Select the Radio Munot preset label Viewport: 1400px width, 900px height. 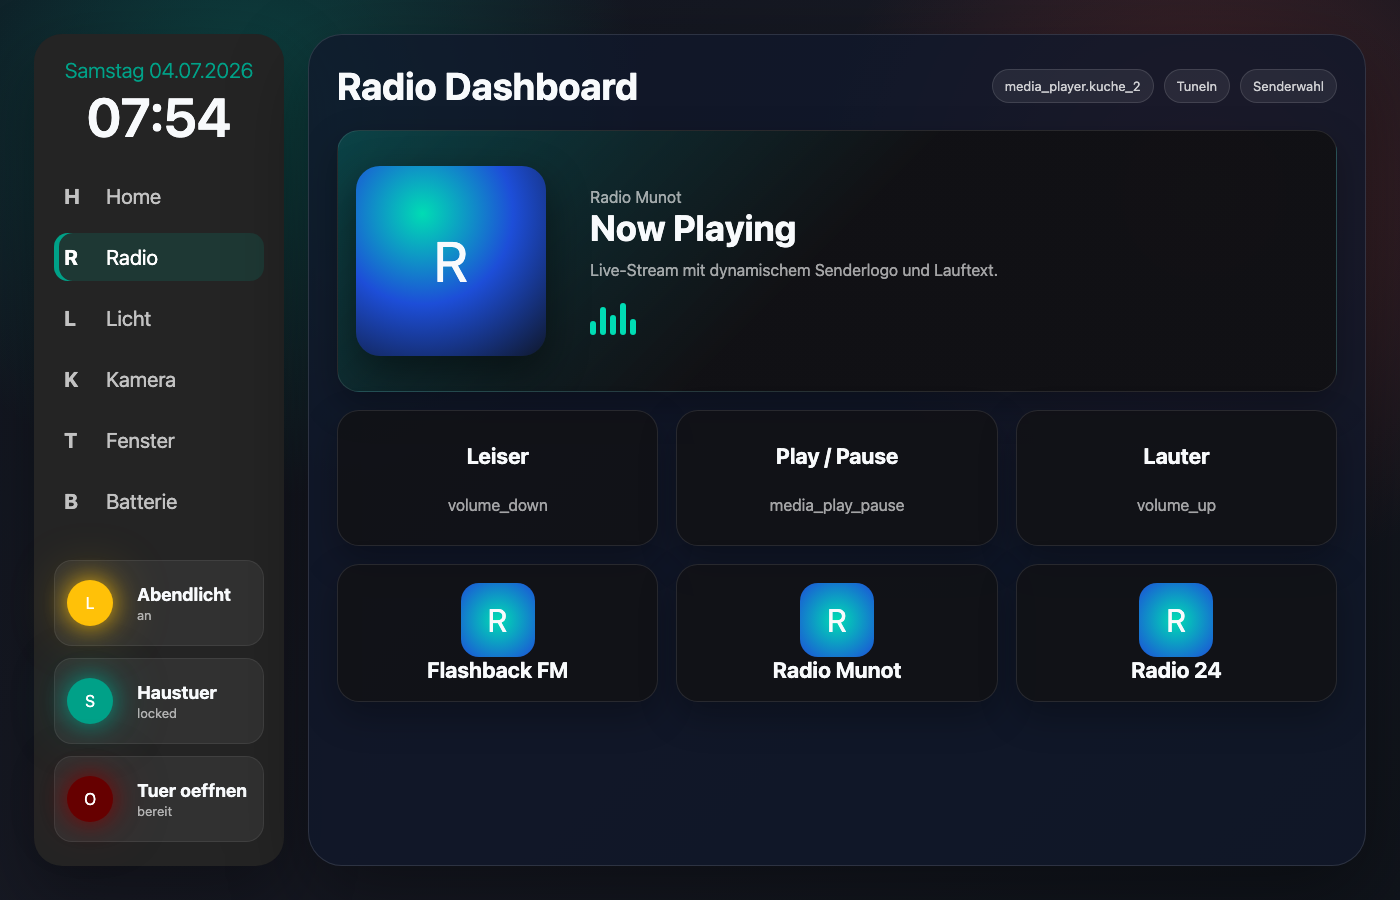[x=837, y=671]
